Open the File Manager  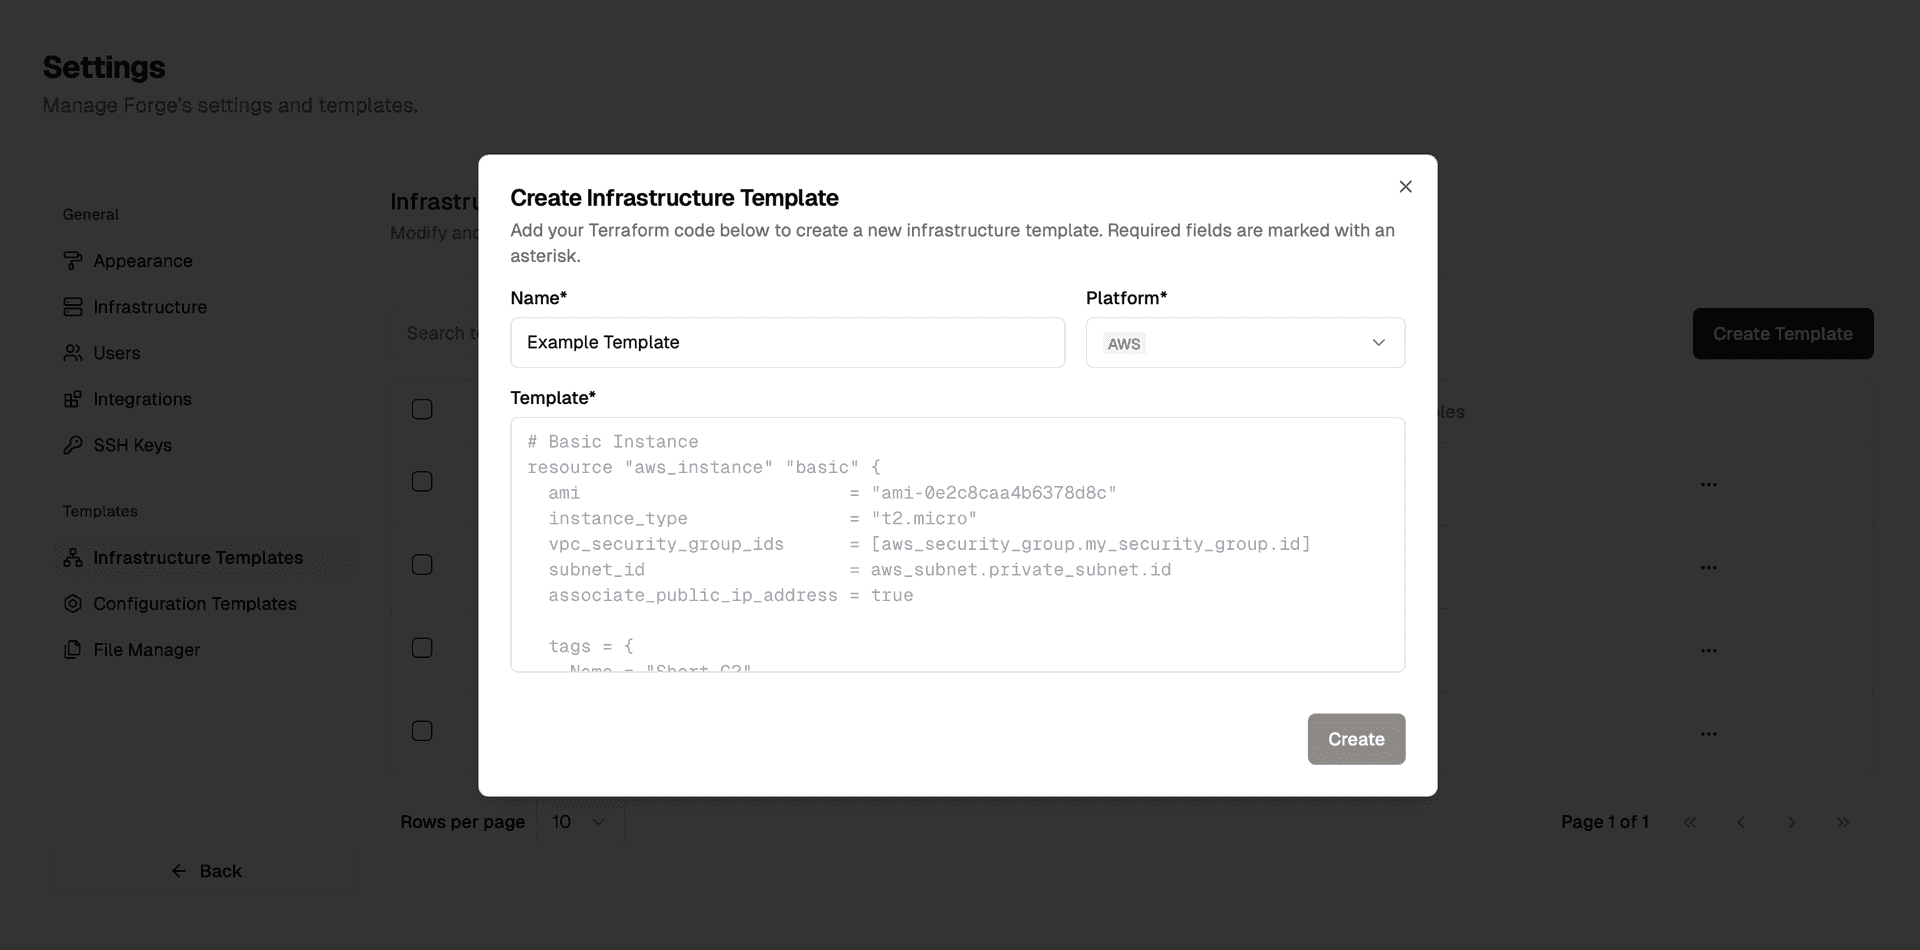(206, 650)
